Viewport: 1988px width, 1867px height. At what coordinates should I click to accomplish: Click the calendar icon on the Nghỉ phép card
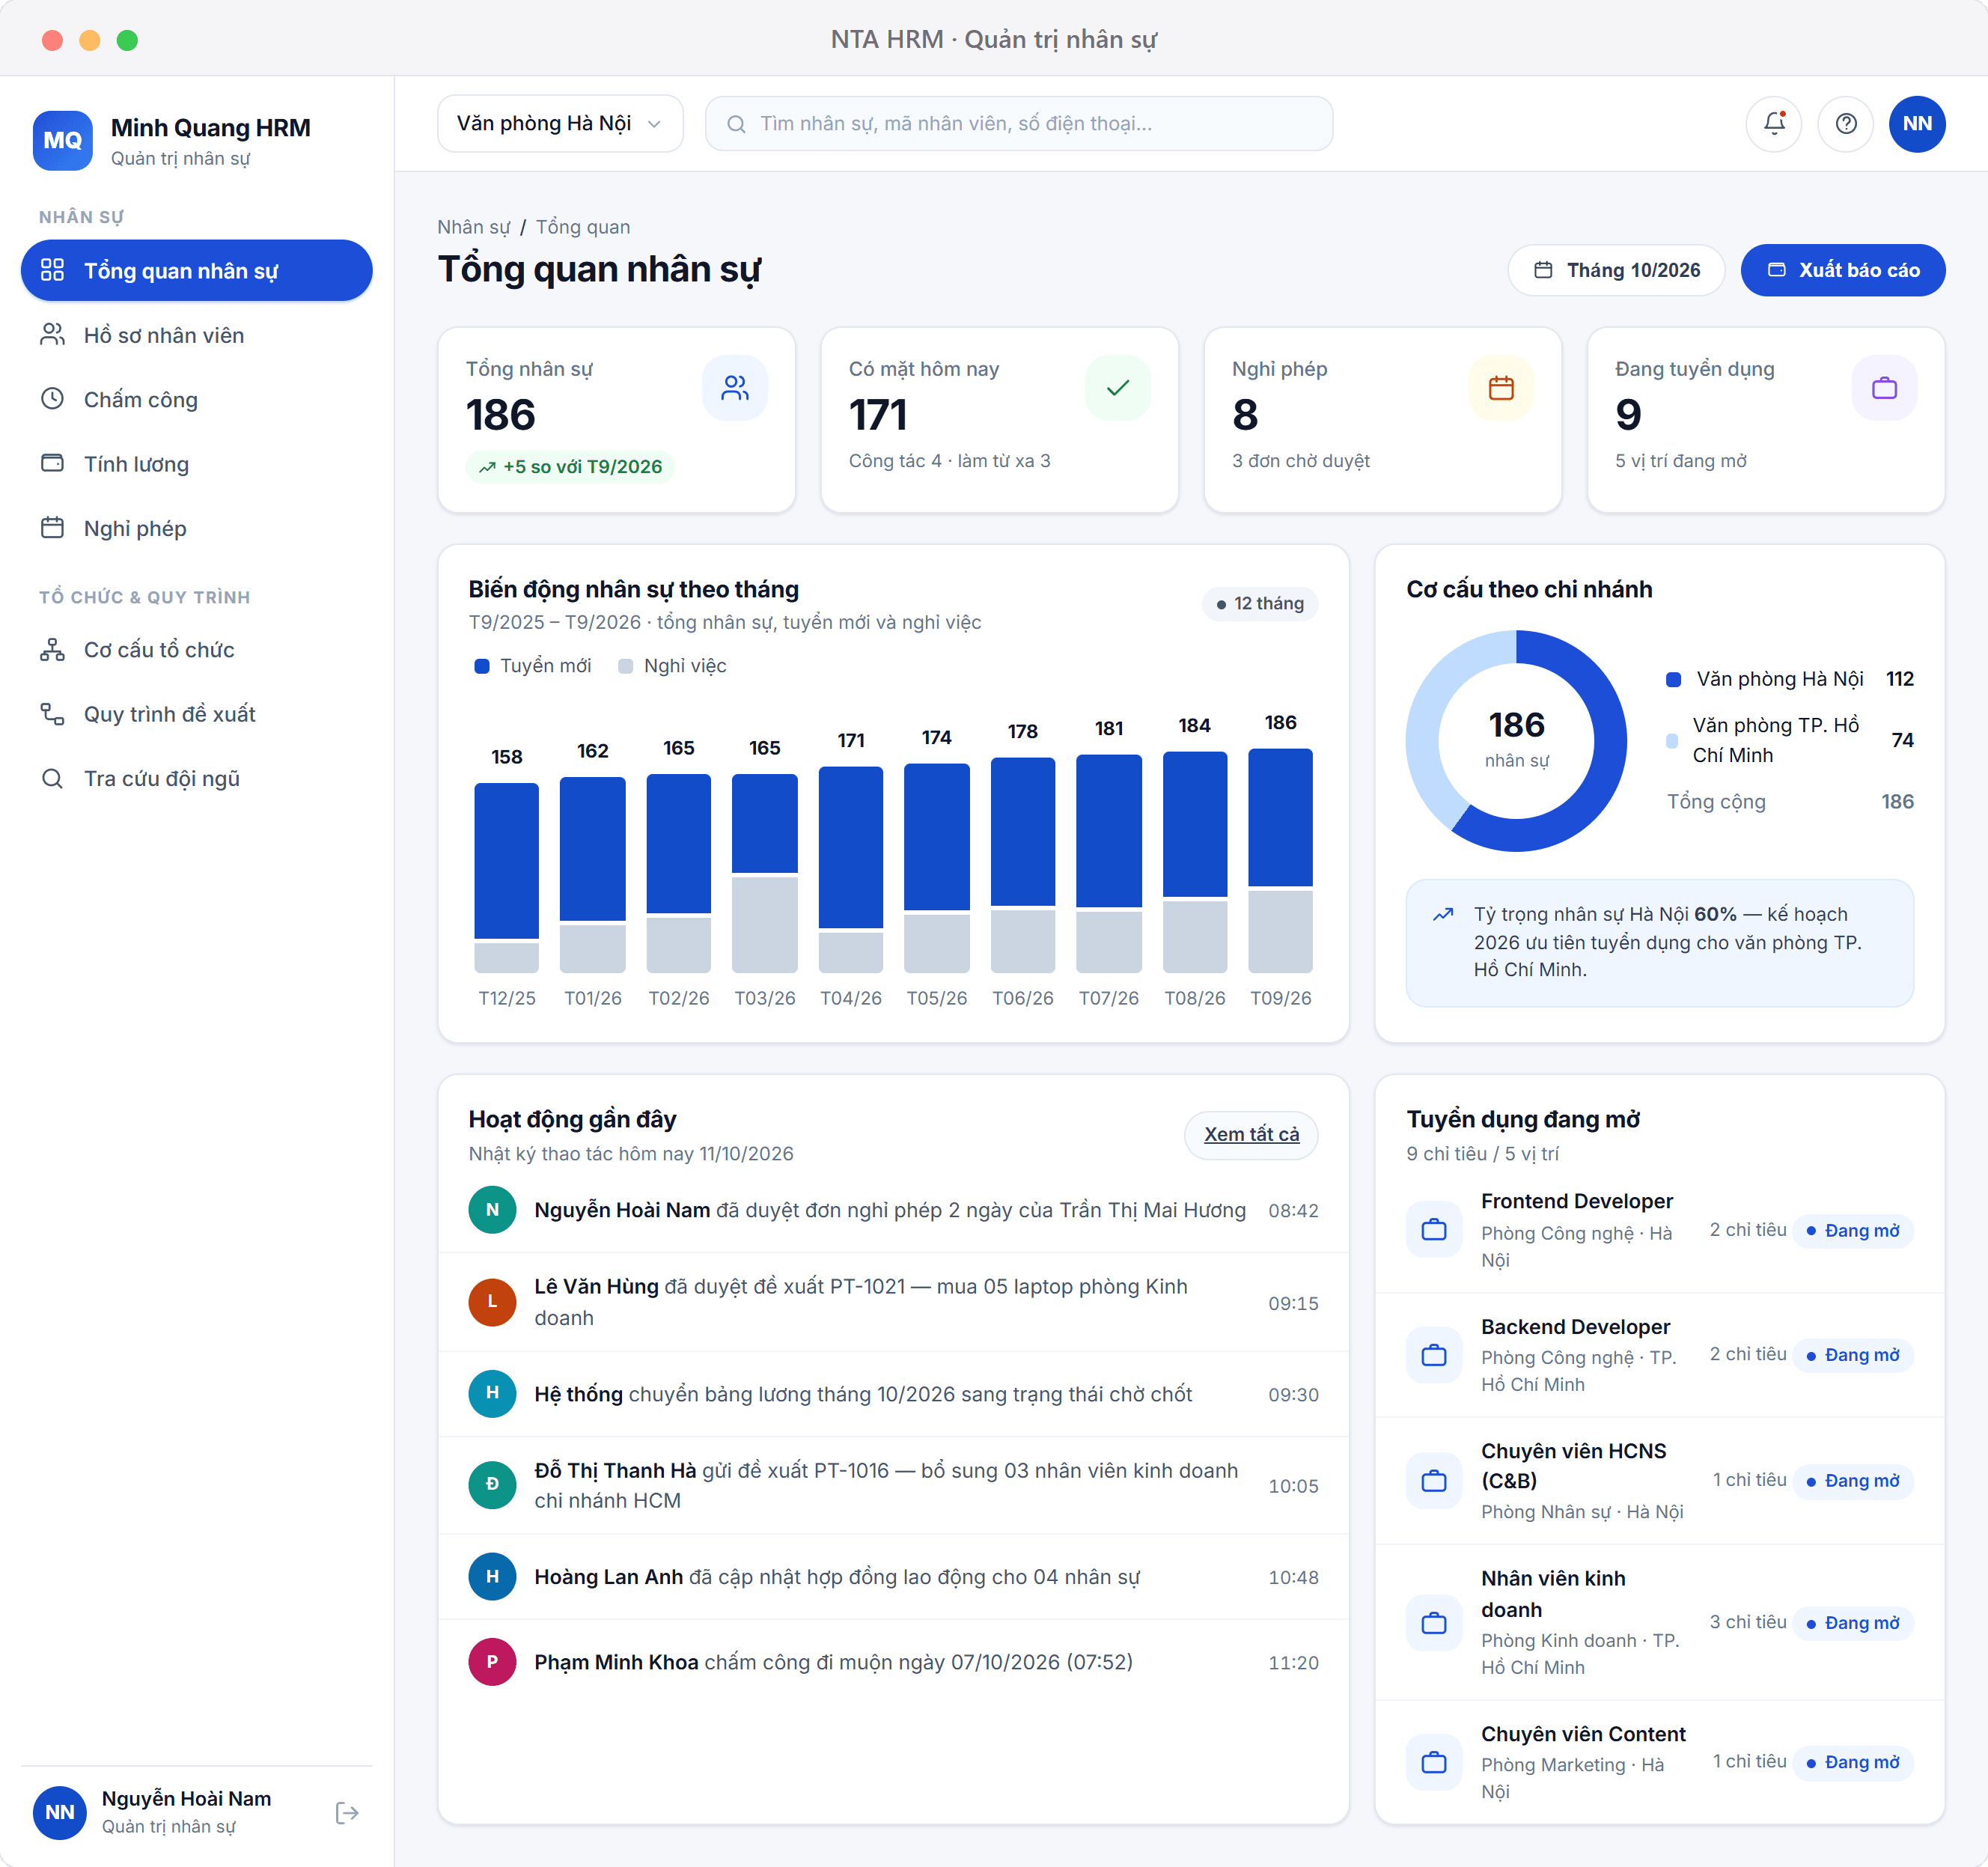[1500, 387]
